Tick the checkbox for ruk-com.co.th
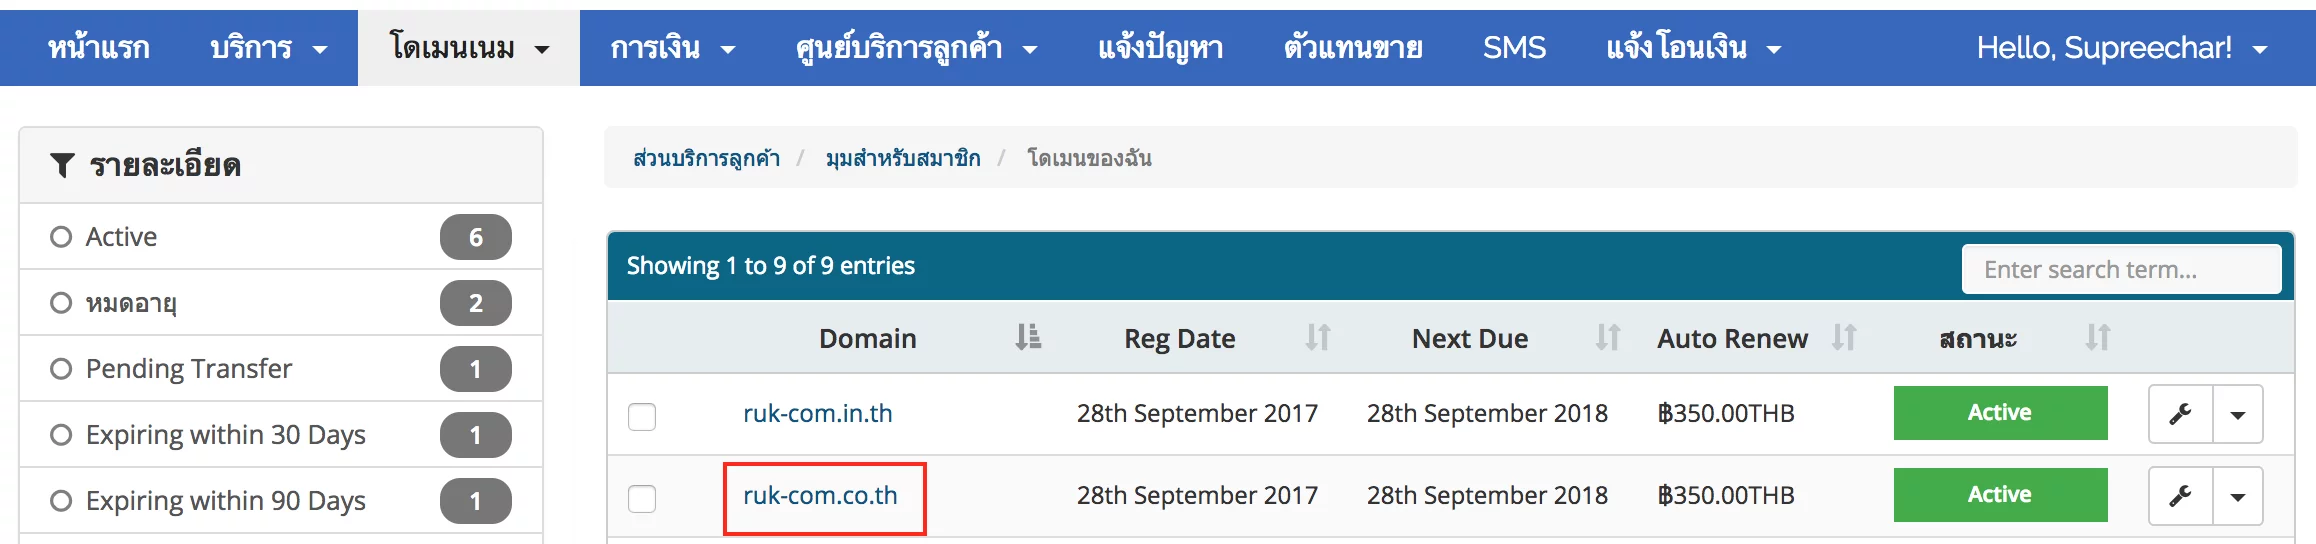This screenshot has width=2316, height=544. (x=642, y=498)
